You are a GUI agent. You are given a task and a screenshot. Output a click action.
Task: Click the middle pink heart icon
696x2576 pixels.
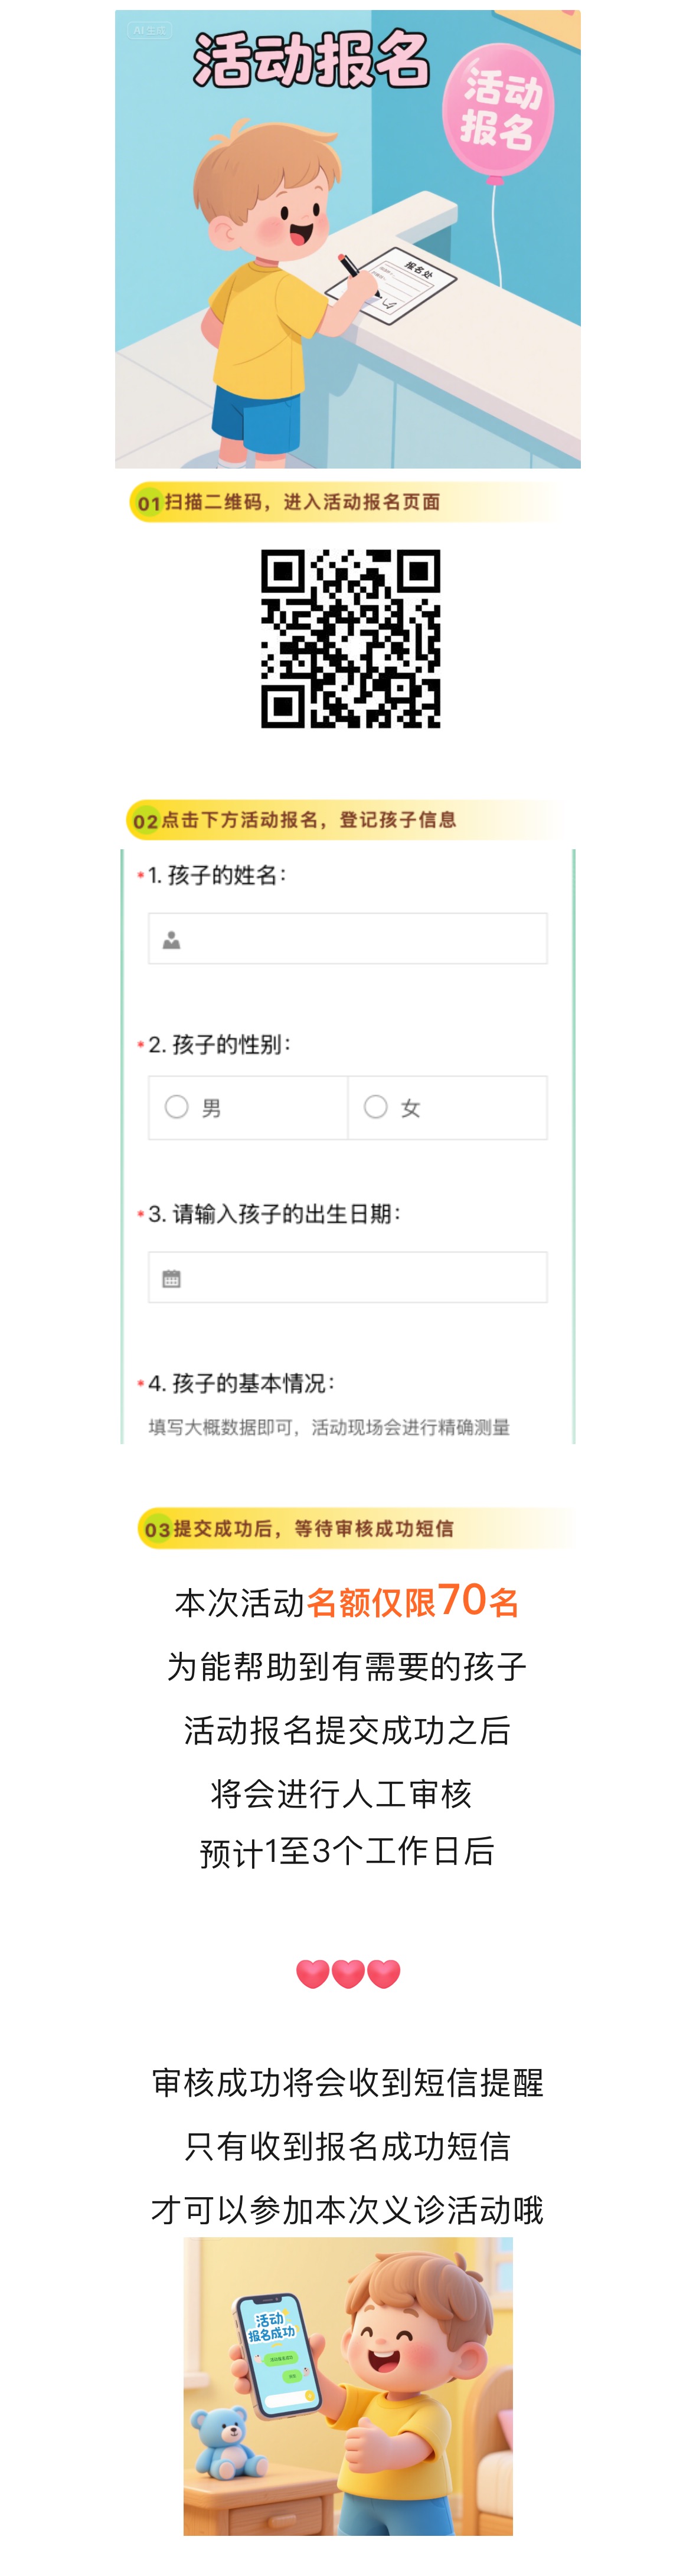point(348,1974)
